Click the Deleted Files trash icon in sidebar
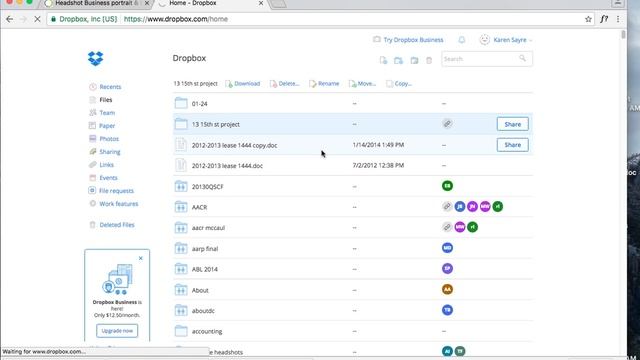The image size is (640, 360). point(93,225)
